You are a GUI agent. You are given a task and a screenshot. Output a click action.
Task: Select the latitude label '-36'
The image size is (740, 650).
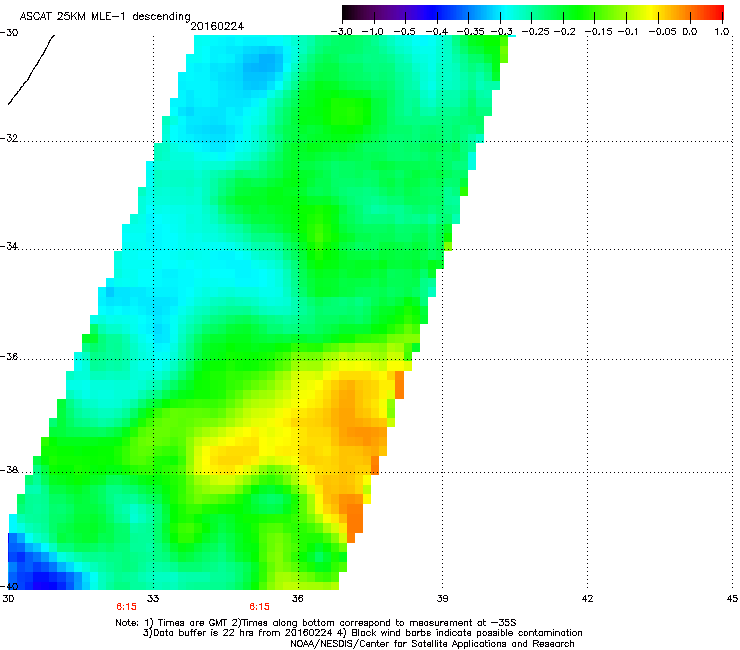point(8,356)
